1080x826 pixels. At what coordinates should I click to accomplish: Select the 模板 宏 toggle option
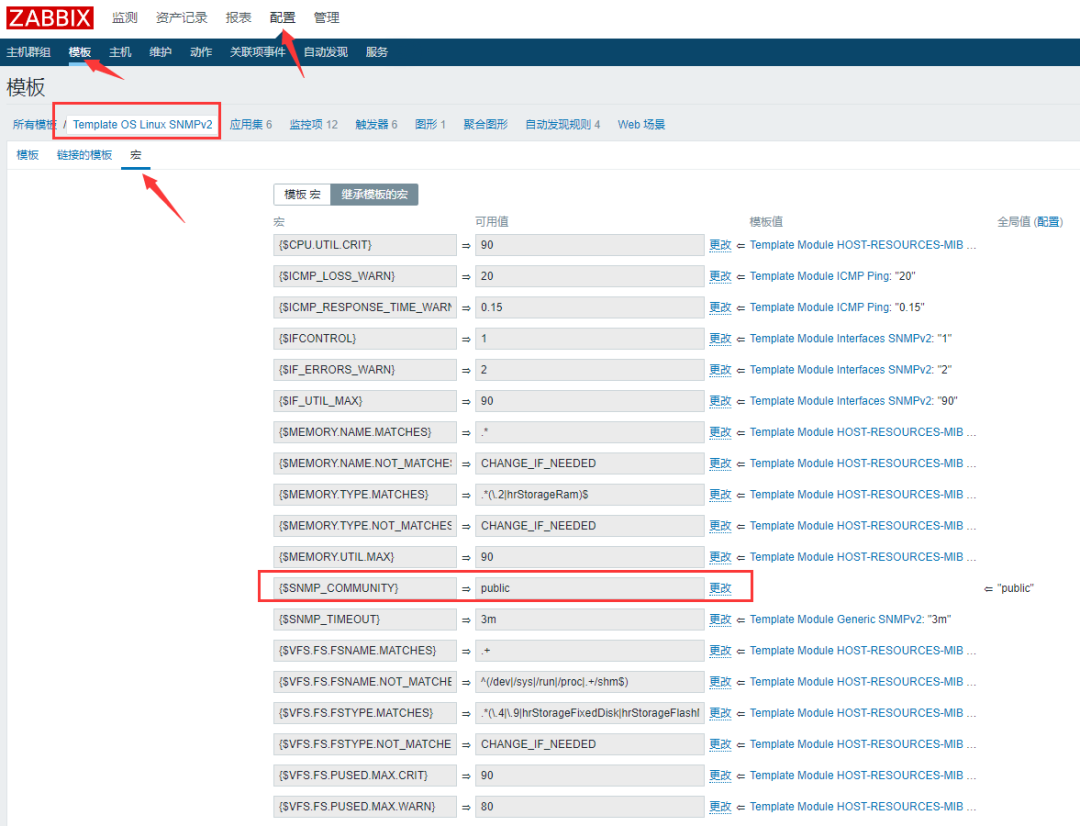click(x=302, y=194)
